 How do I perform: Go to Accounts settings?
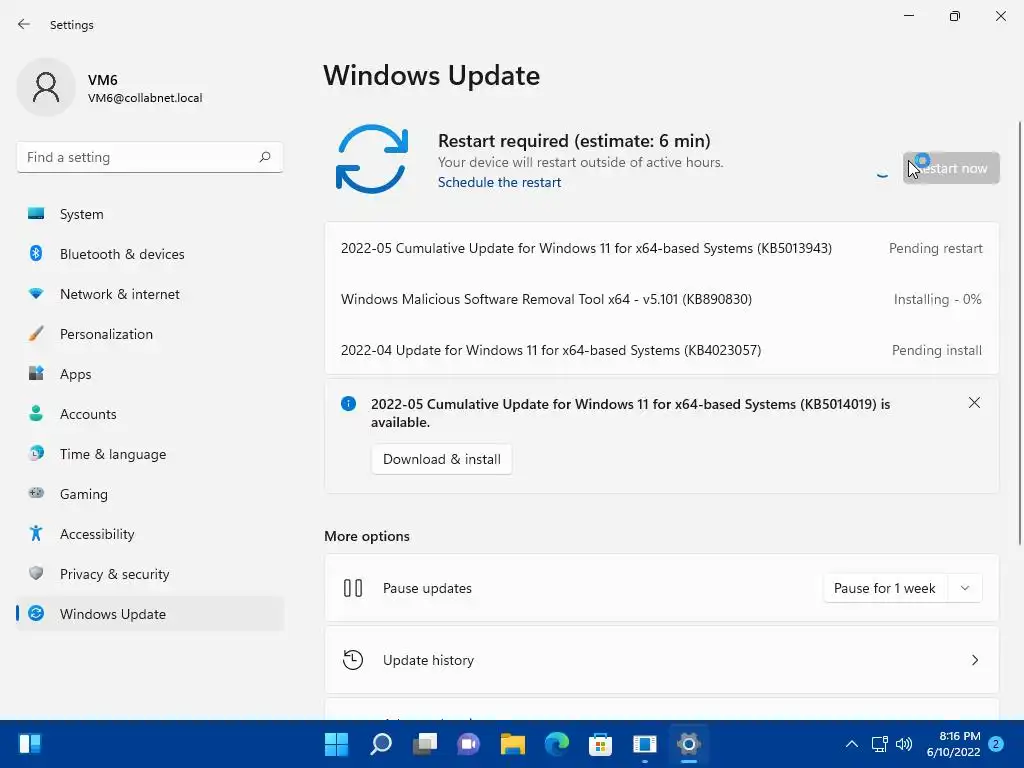coord(150,414)
